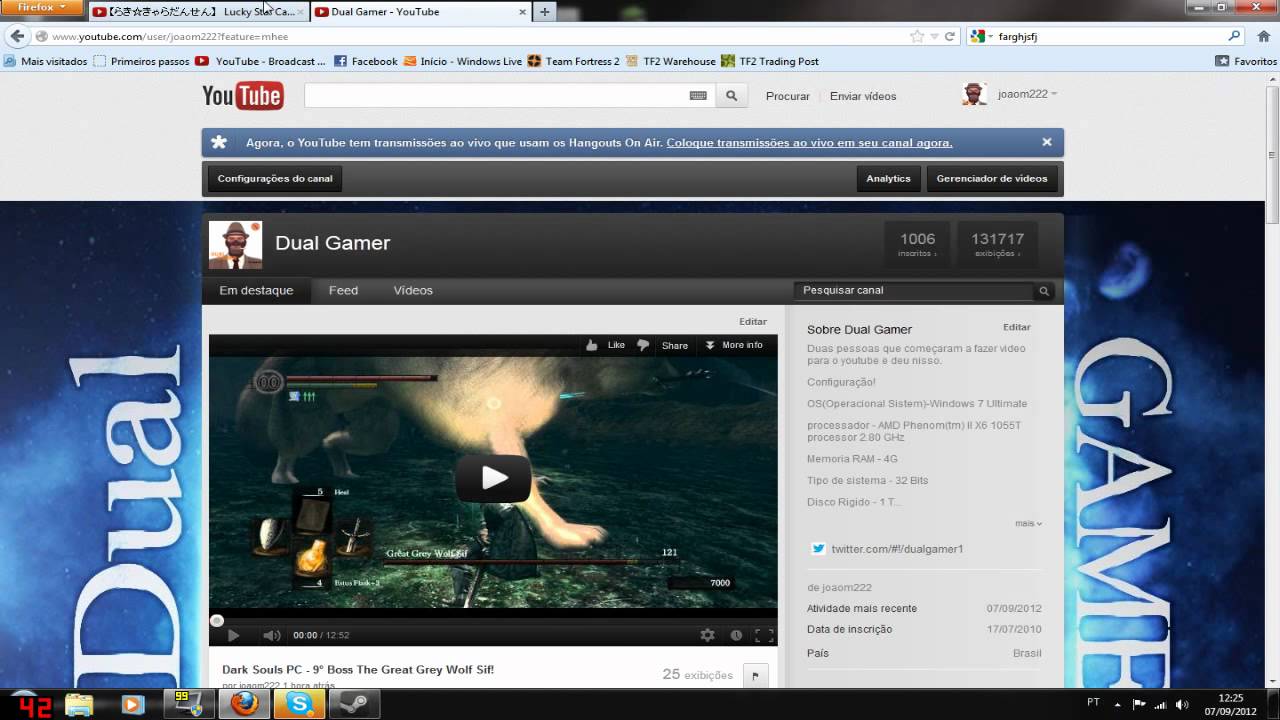Toggle Watch Later clock icon
This screenshot has width=1280, height=720.
tap(736, 635)
